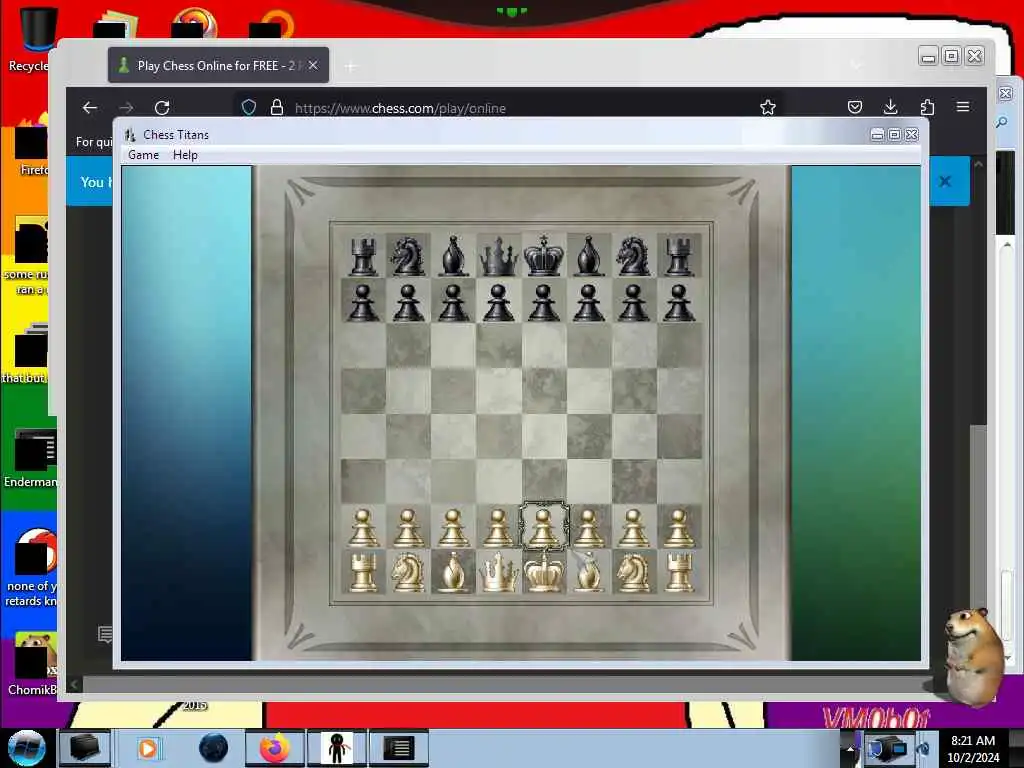1024x768 pixels.
Task: Click the black pawn in front of the king
Action: tap(543, 302)
